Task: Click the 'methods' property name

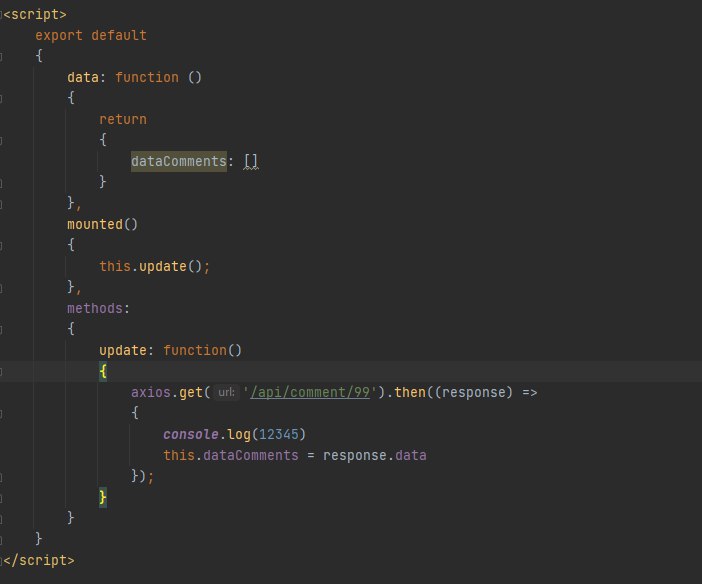Action: tap(95, 308)
